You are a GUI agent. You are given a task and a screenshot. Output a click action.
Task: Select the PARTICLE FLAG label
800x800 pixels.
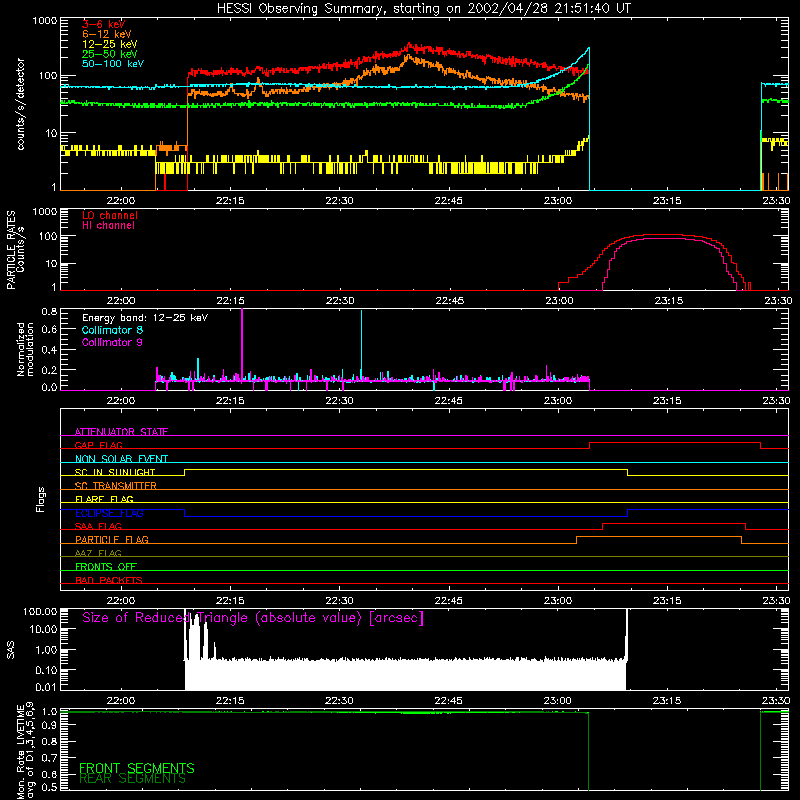pos(112,539)
